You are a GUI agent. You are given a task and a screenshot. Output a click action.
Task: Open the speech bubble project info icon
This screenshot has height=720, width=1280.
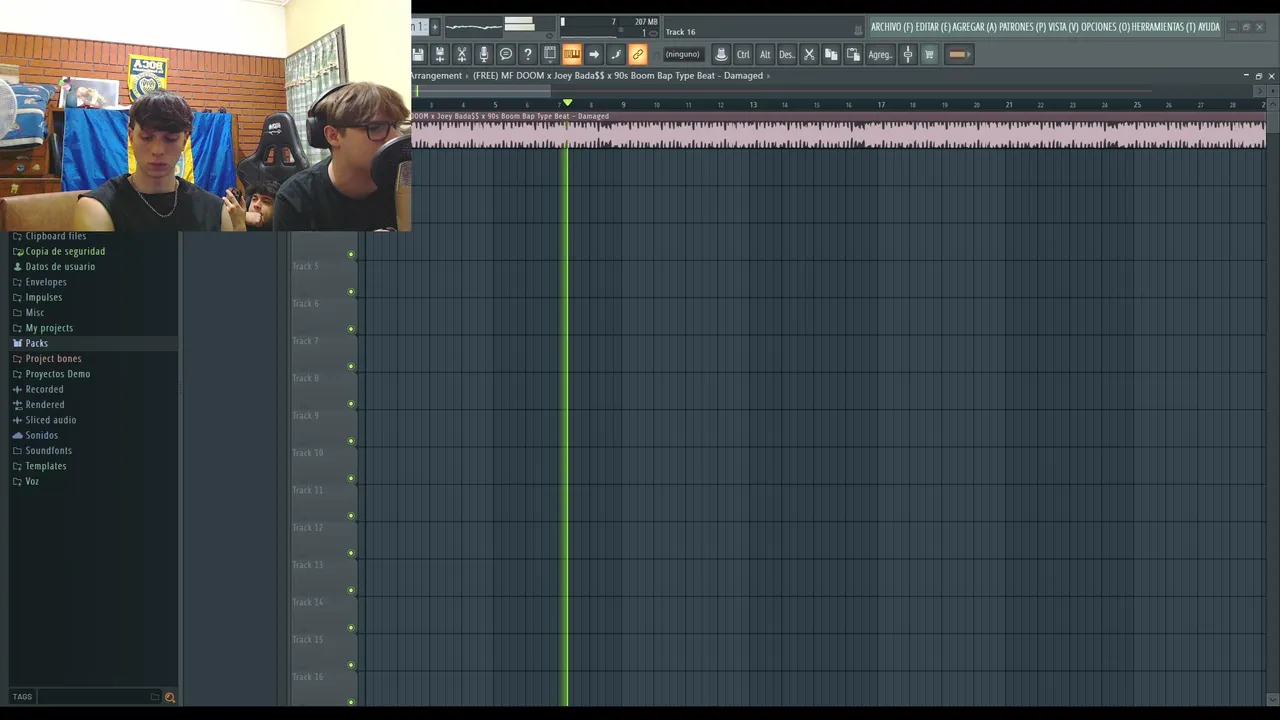pyautogui.click(x=506, y=54)
